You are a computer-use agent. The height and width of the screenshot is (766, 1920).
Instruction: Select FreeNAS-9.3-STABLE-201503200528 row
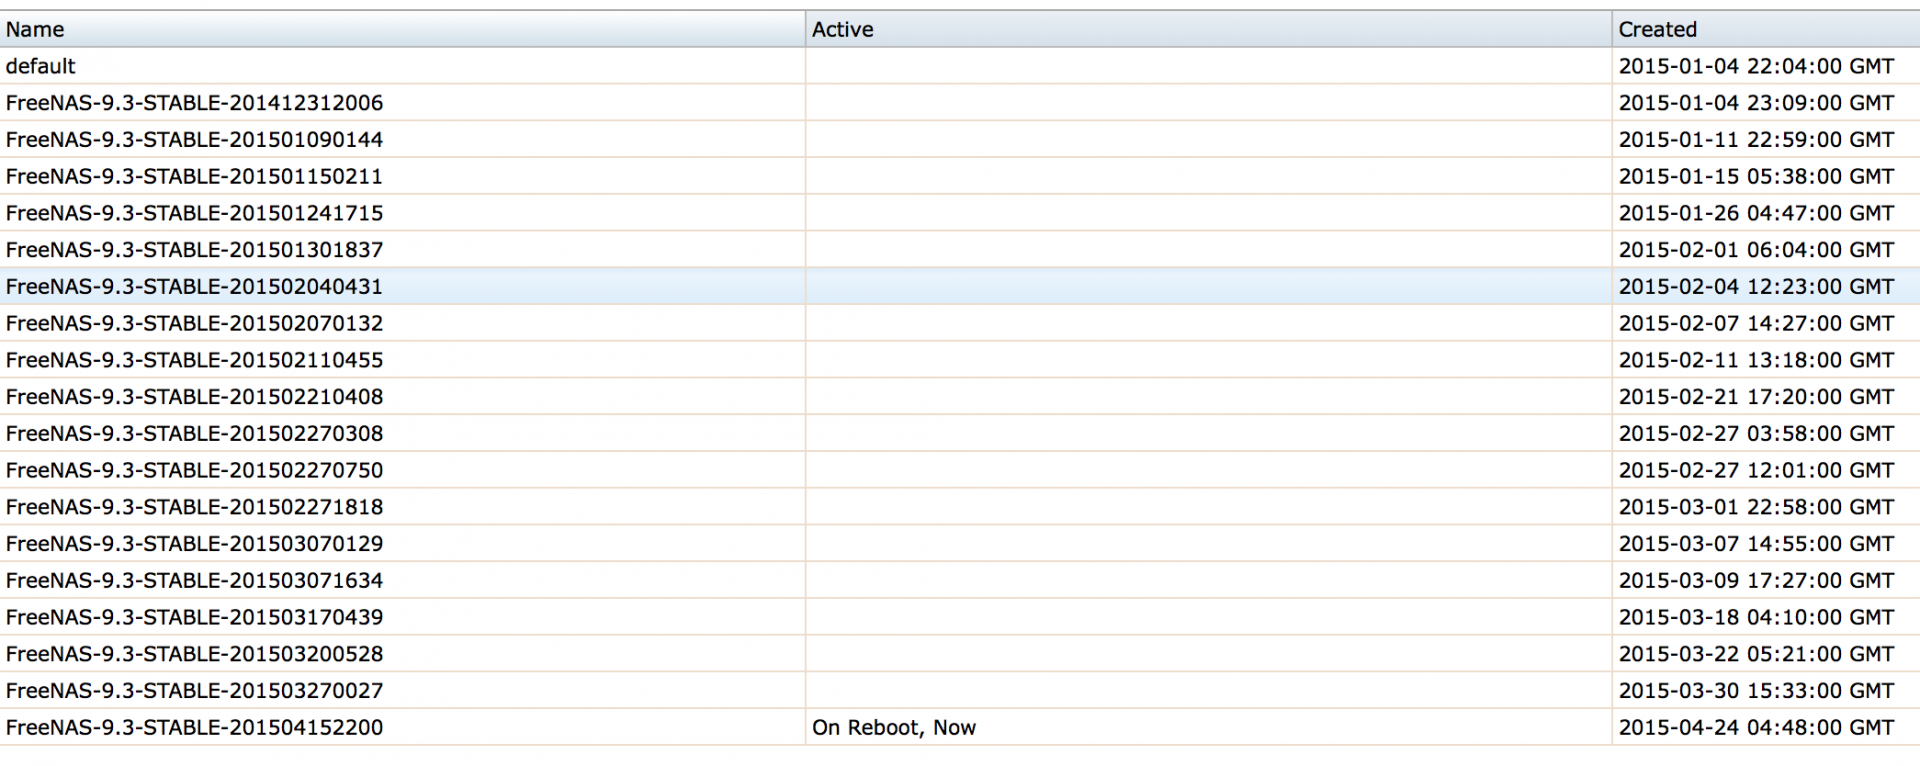960,654
